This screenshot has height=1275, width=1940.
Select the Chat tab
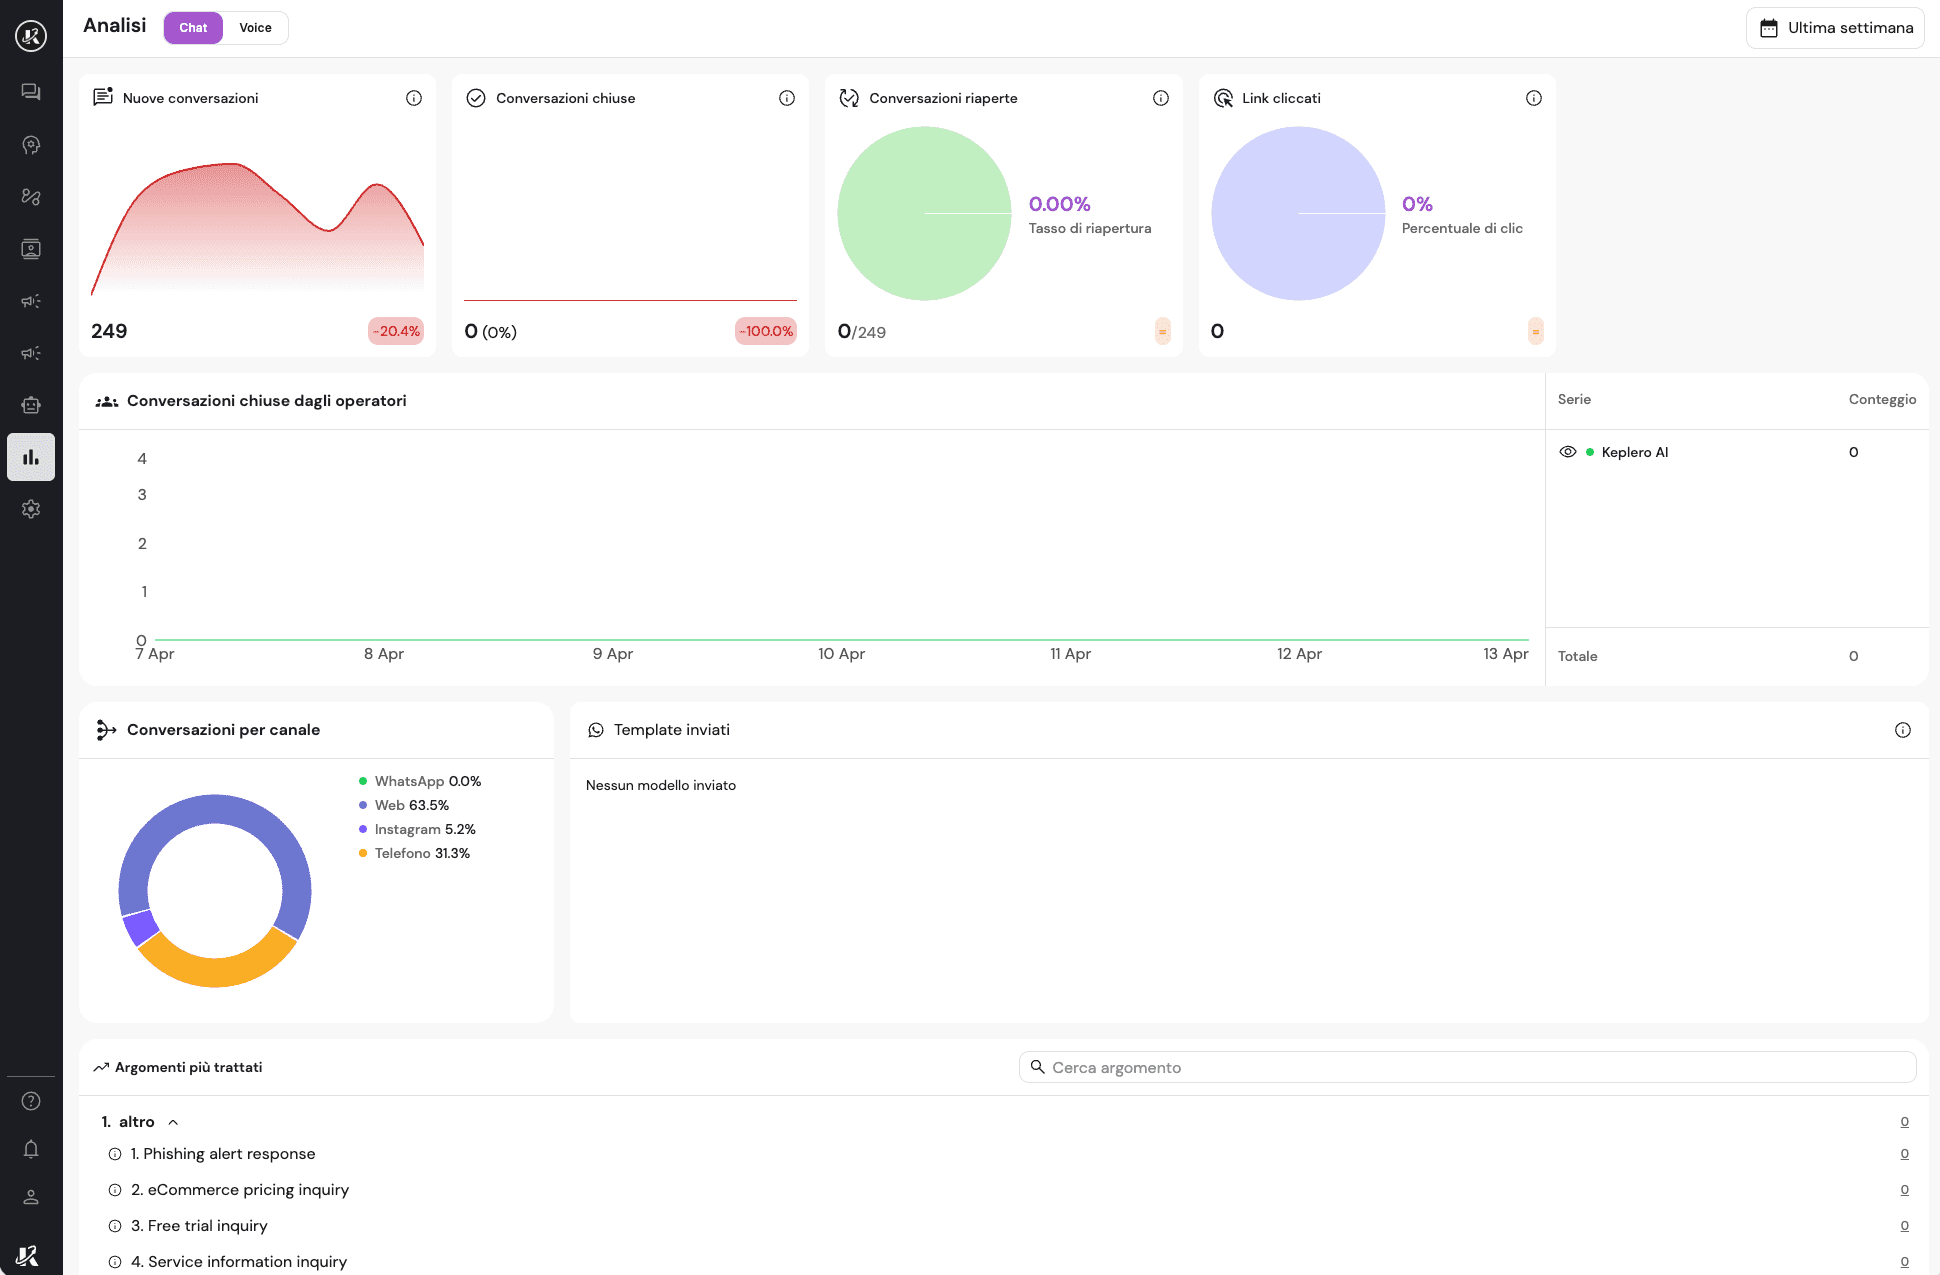(193, 28)
